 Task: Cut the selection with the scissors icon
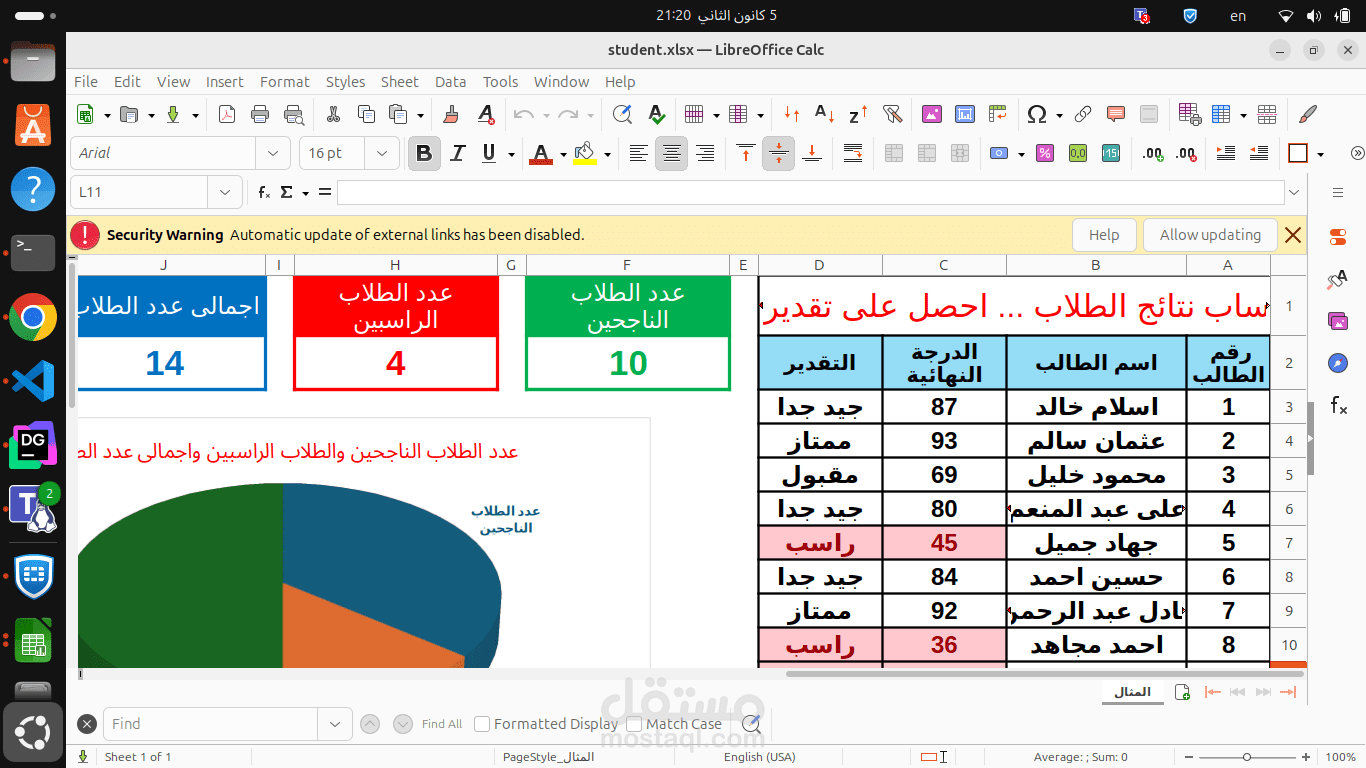pyautogui.click(x=334, y=114)
